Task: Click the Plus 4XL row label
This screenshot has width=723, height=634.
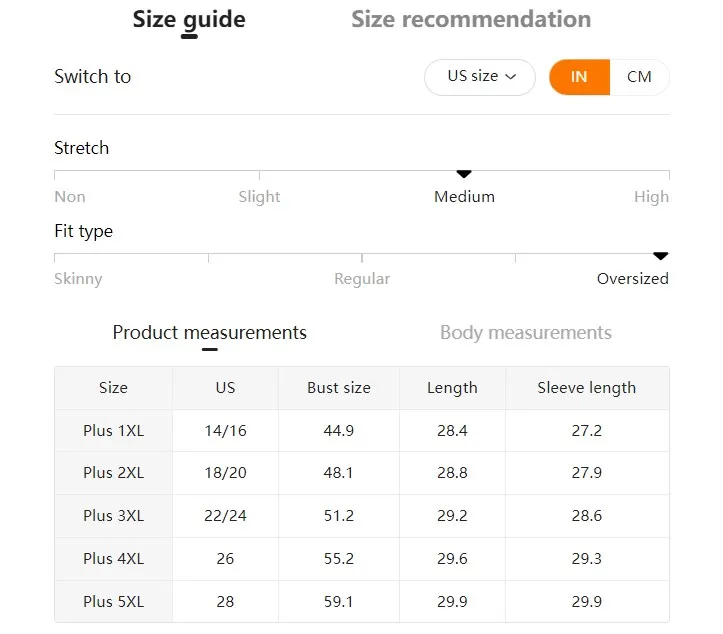Action: [x=113, y=559]
